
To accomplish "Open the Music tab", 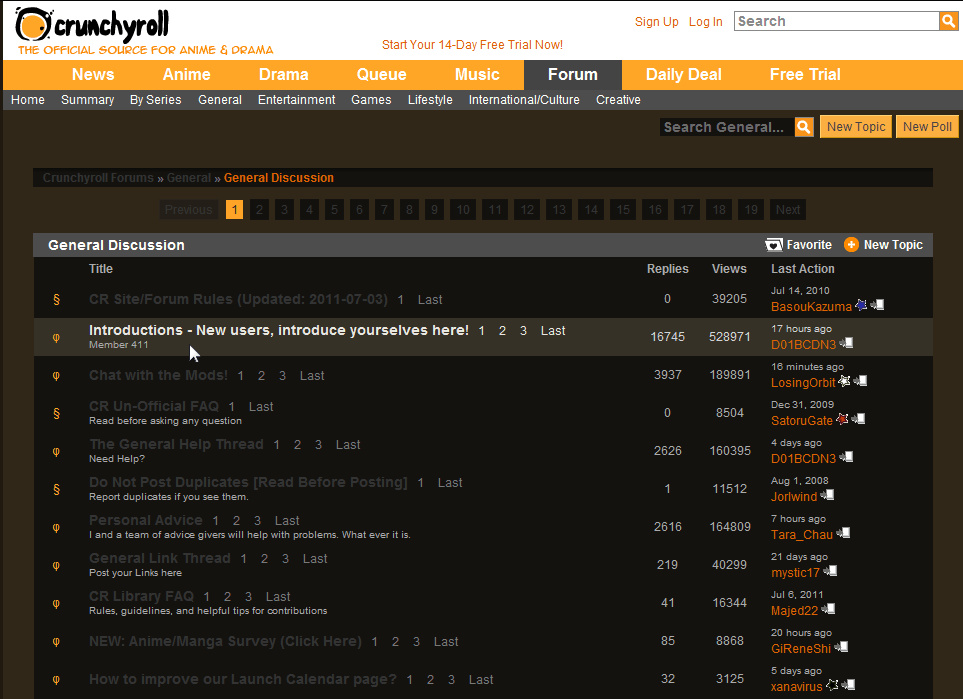I will (477, 74).
